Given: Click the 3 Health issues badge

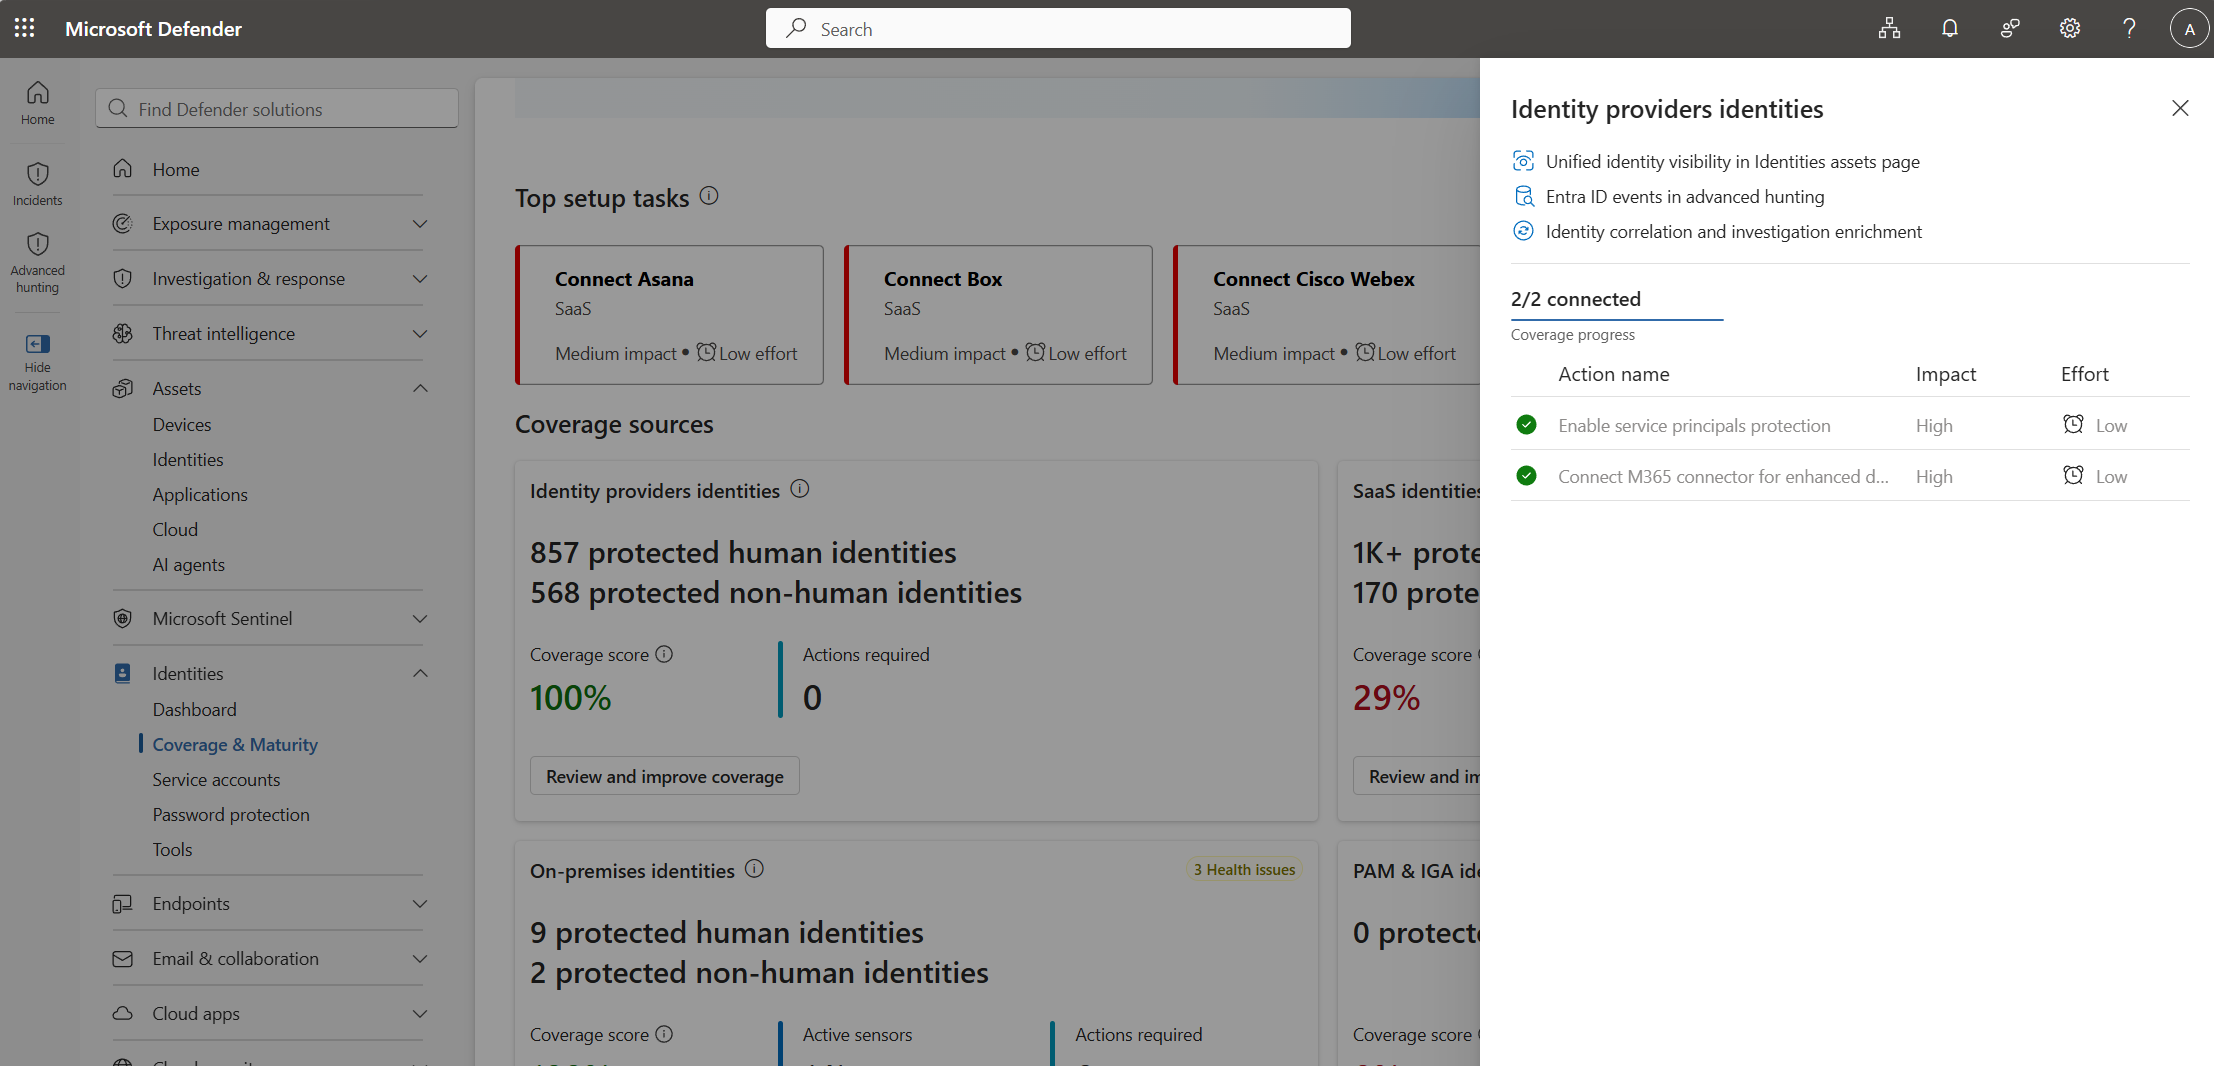Looking at the screenshot, I should pyautogui.click(x=1244, y=869).
